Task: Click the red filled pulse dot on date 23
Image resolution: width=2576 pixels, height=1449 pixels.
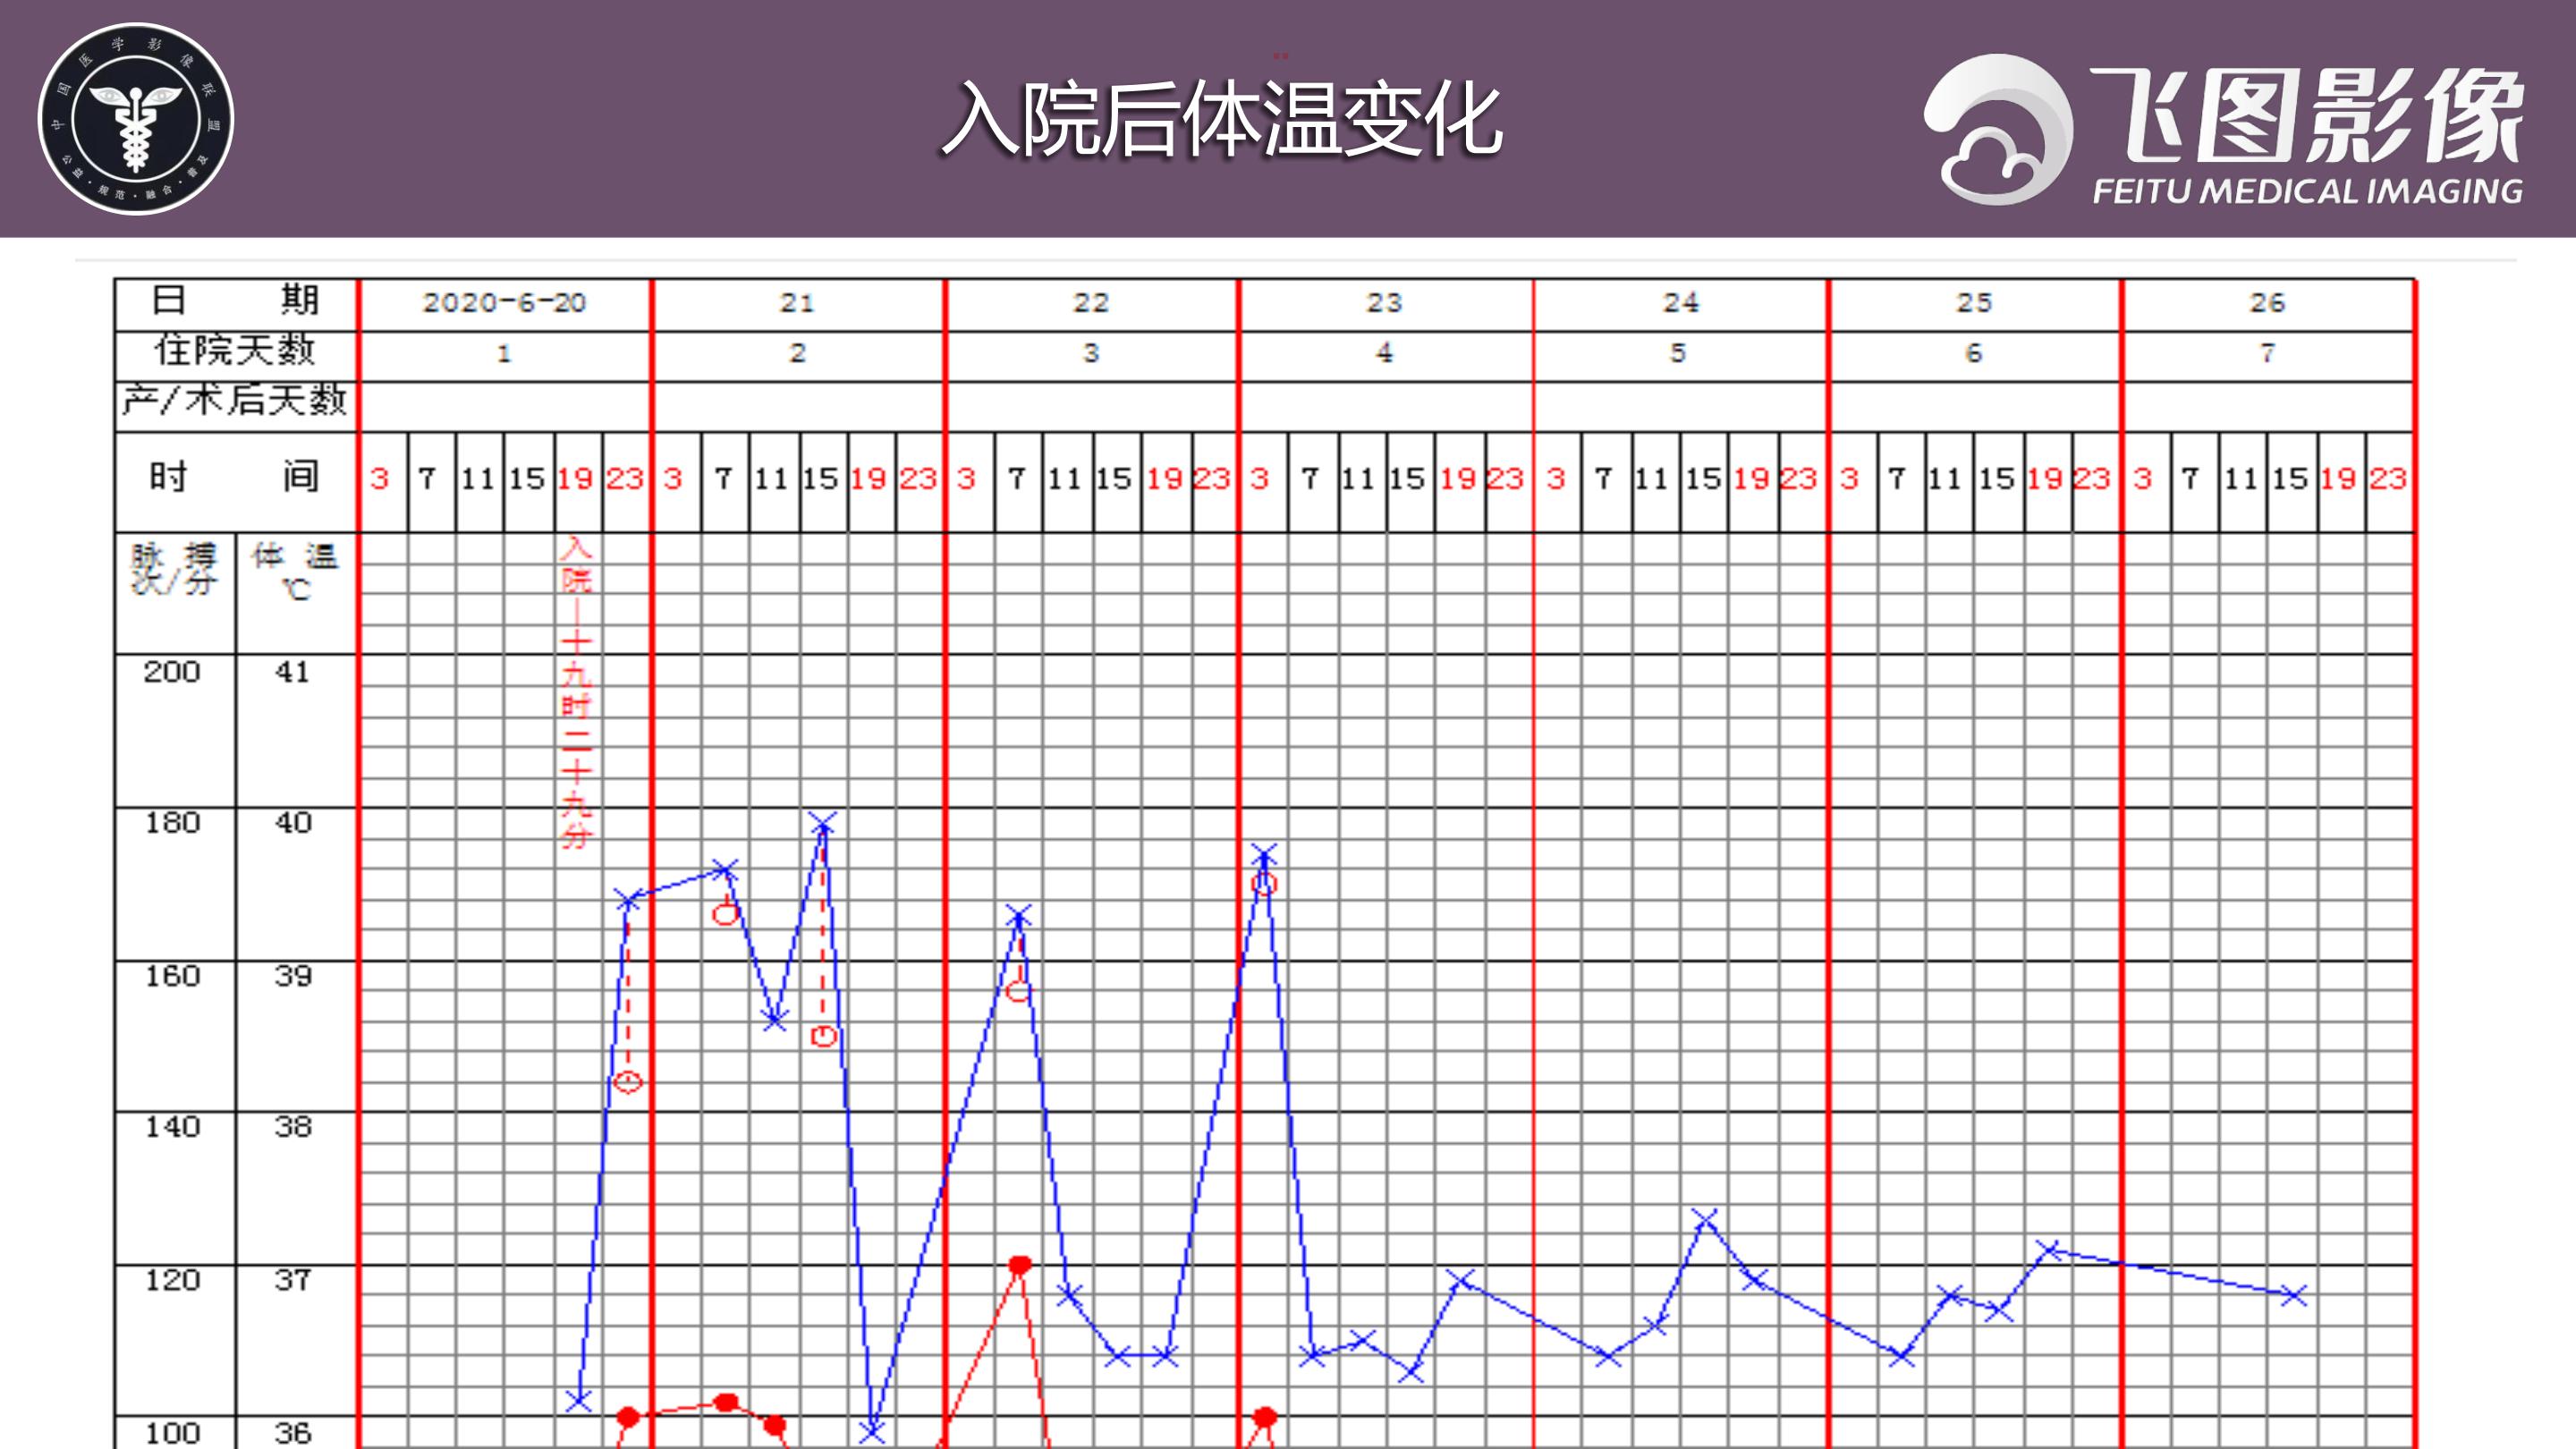Action: (1265, 1417)
